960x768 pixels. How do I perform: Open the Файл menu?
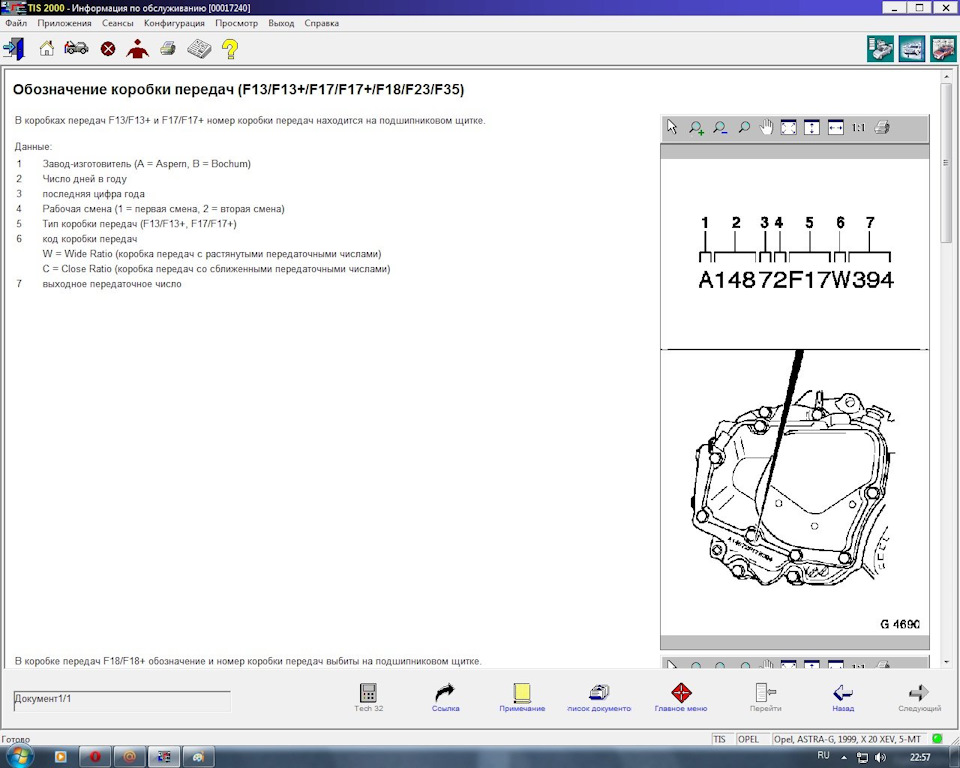[x=16, y=23]
